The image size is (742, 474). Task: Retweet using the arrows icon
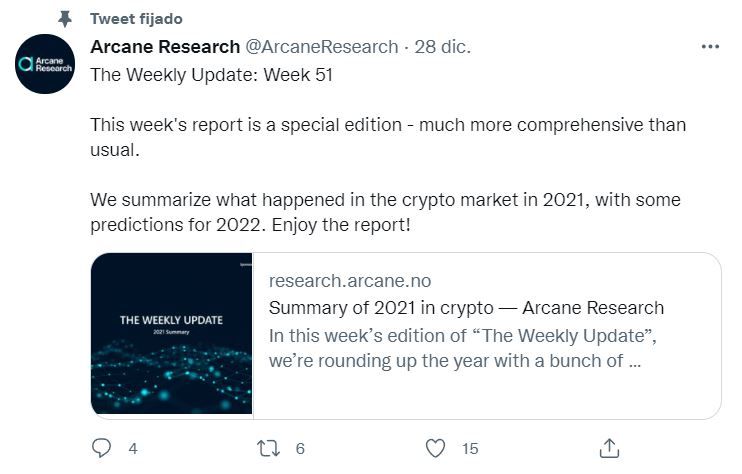point(268,448)
